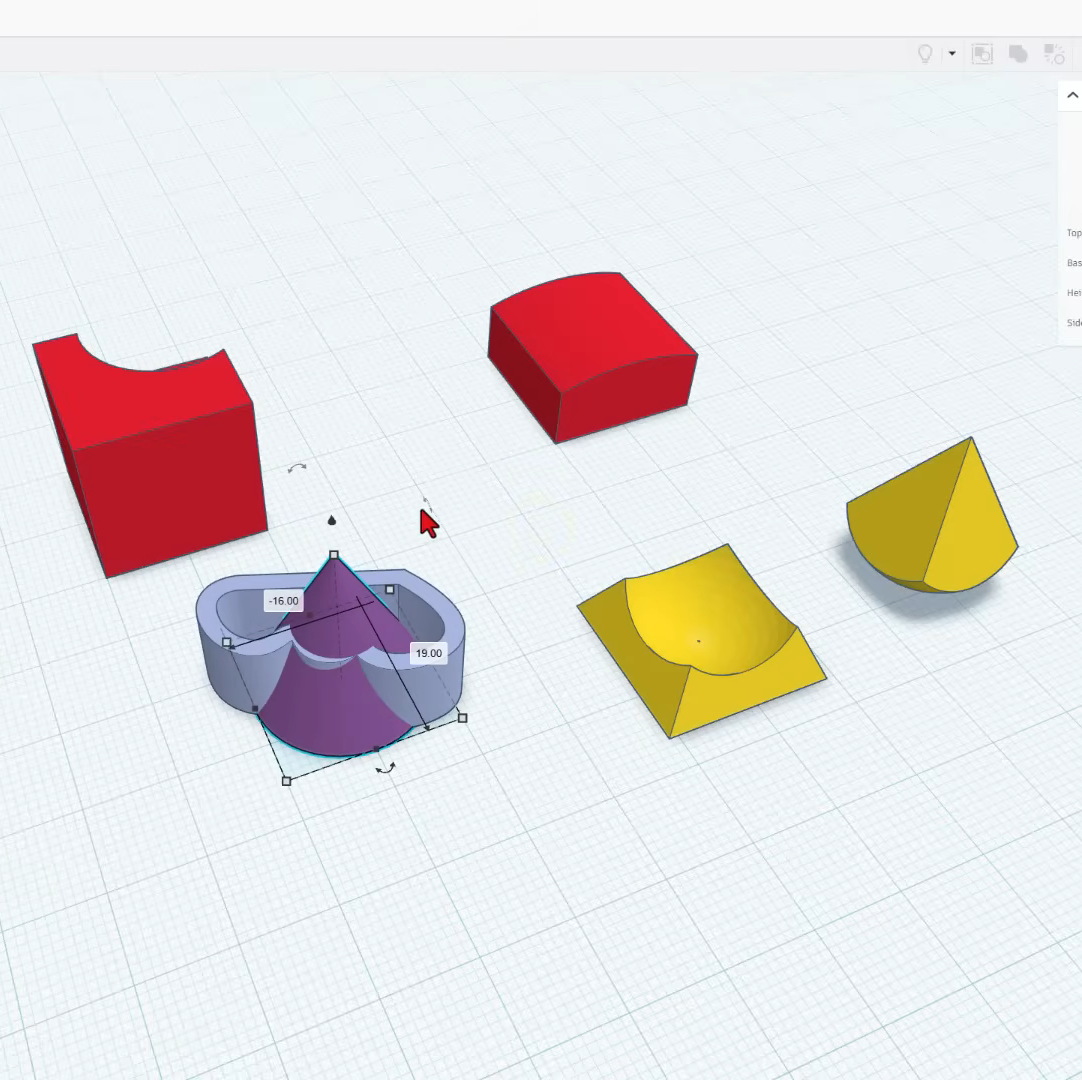Click the white height handle on cone tip

[334, 554]
